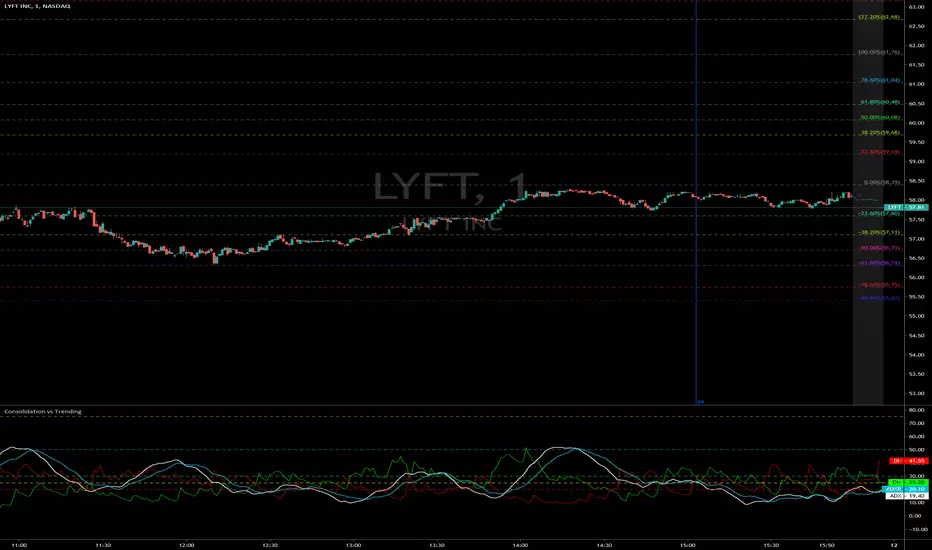Image resolution: width=932 pixels, height=550 pixels.
Task: Select the 78.60% Fibonacci label at 61.04
Action: click(880, 80)
